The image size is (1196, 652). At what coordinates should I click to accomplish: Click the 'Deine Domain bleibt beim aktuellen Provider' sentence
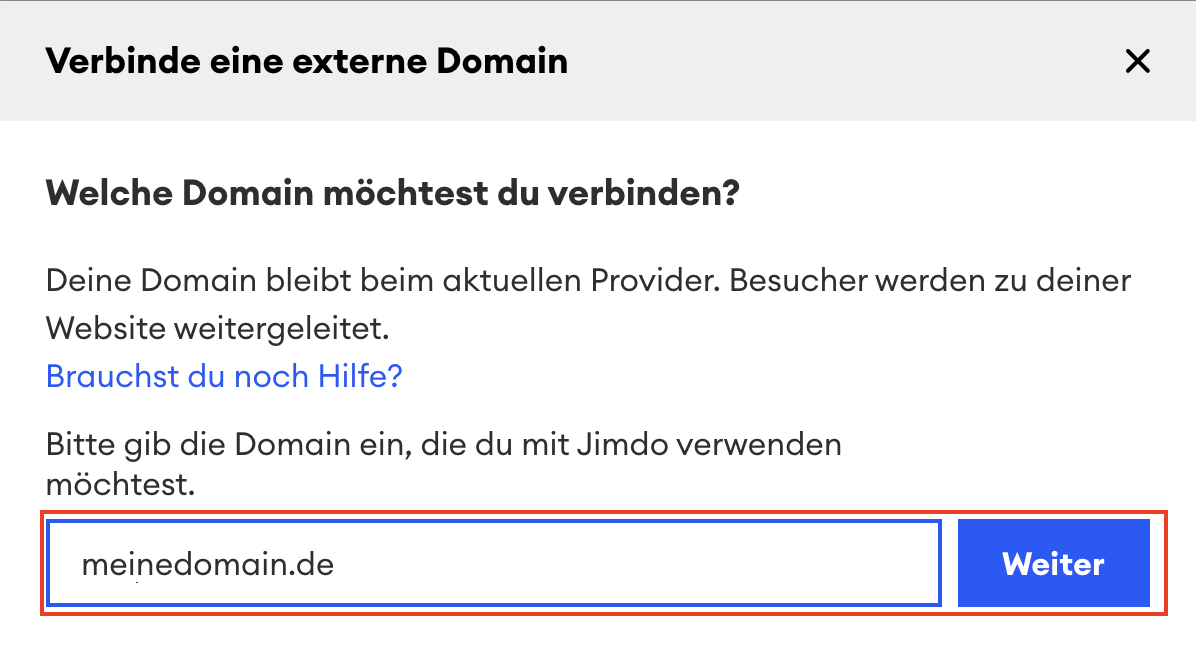pos(380,280)
